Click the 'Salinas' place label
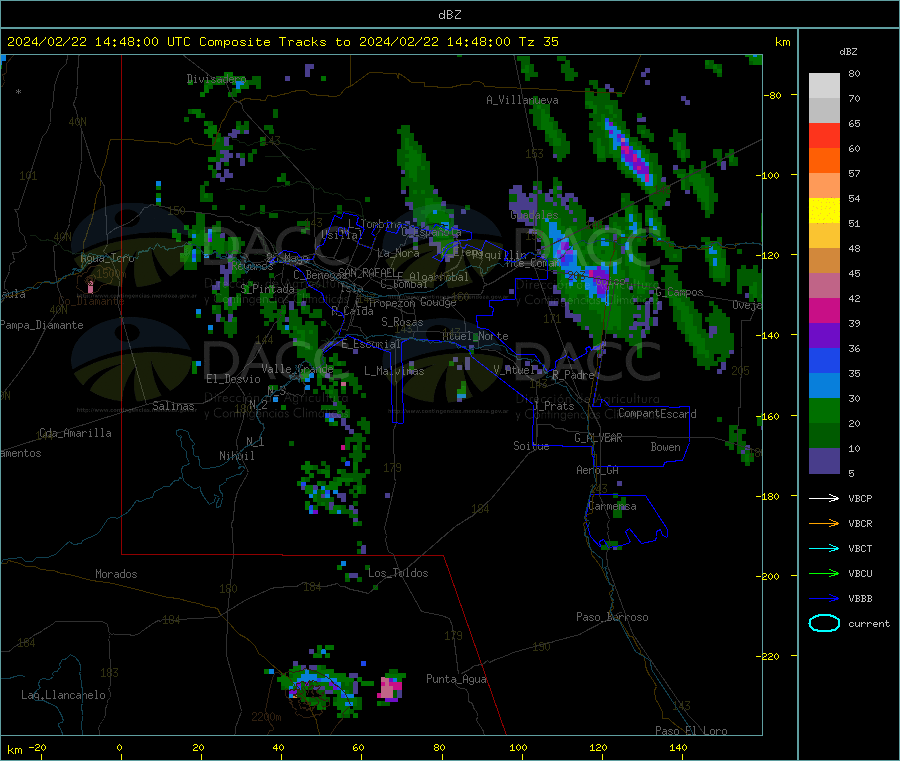The width and height of the screenshot is (900, 761). click(173, 406)
